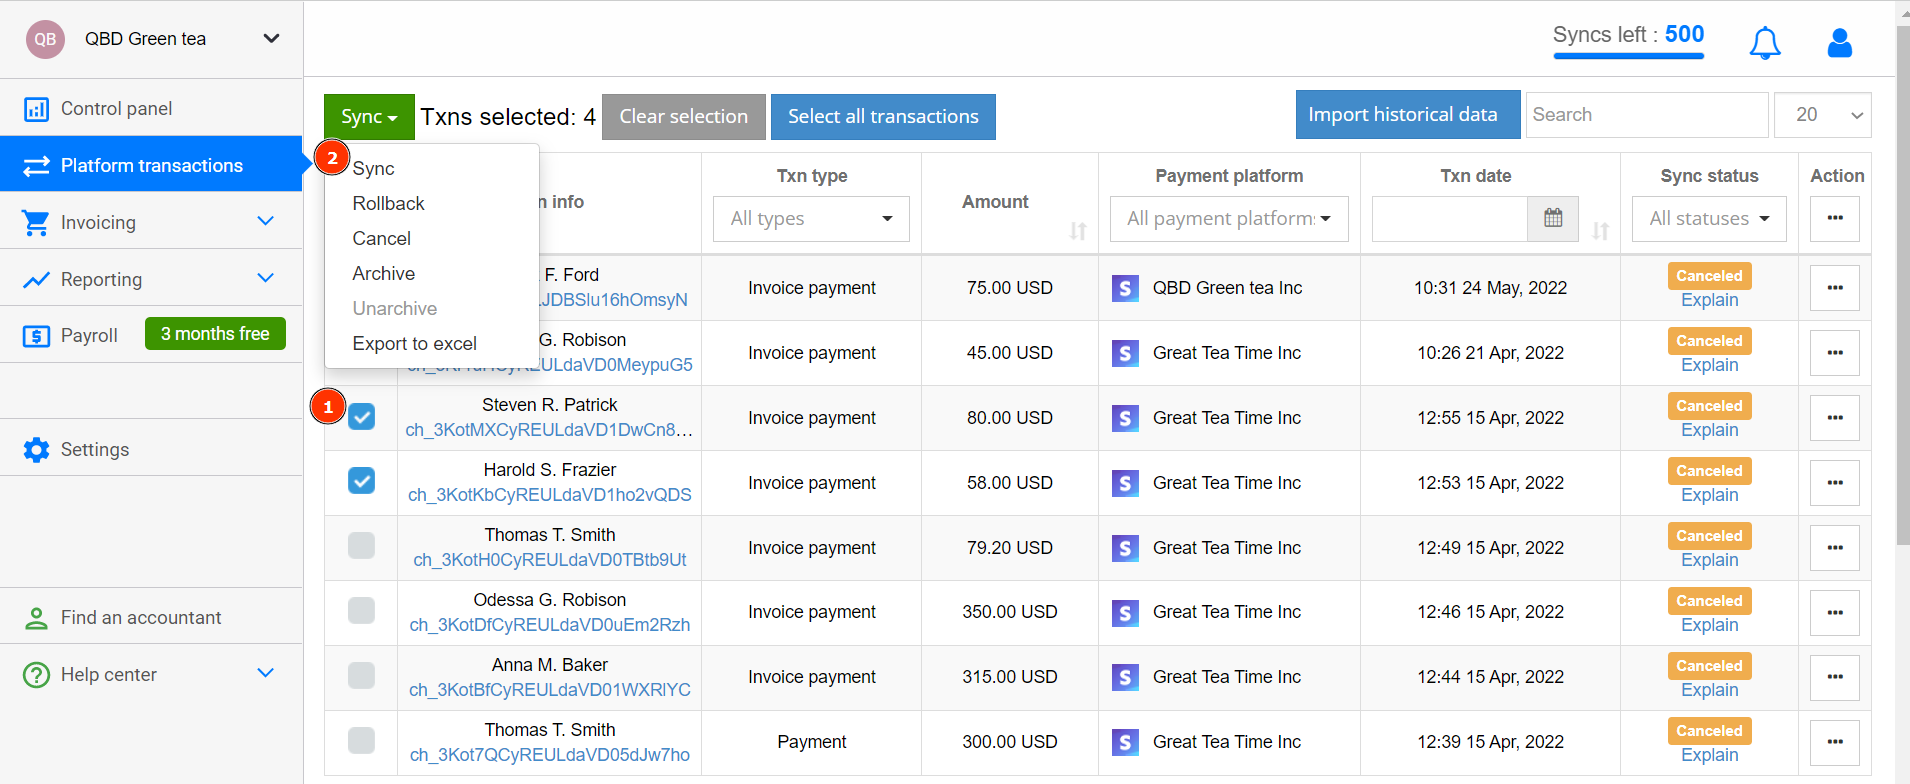1910x784 pixels.
Task: Click the Clear selection button
Action: click(684, 117)
